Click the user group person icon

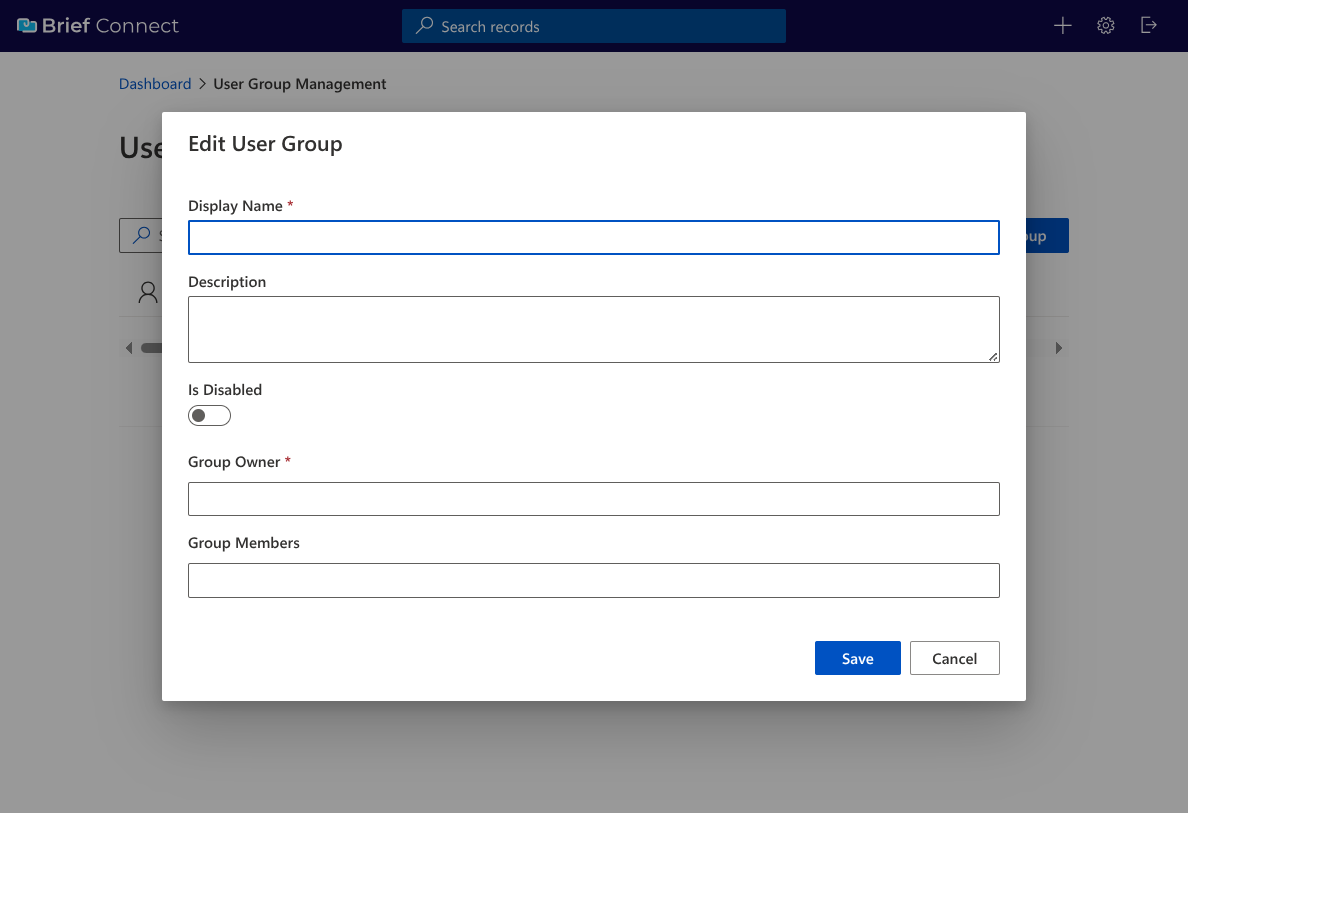pos(148,291)
